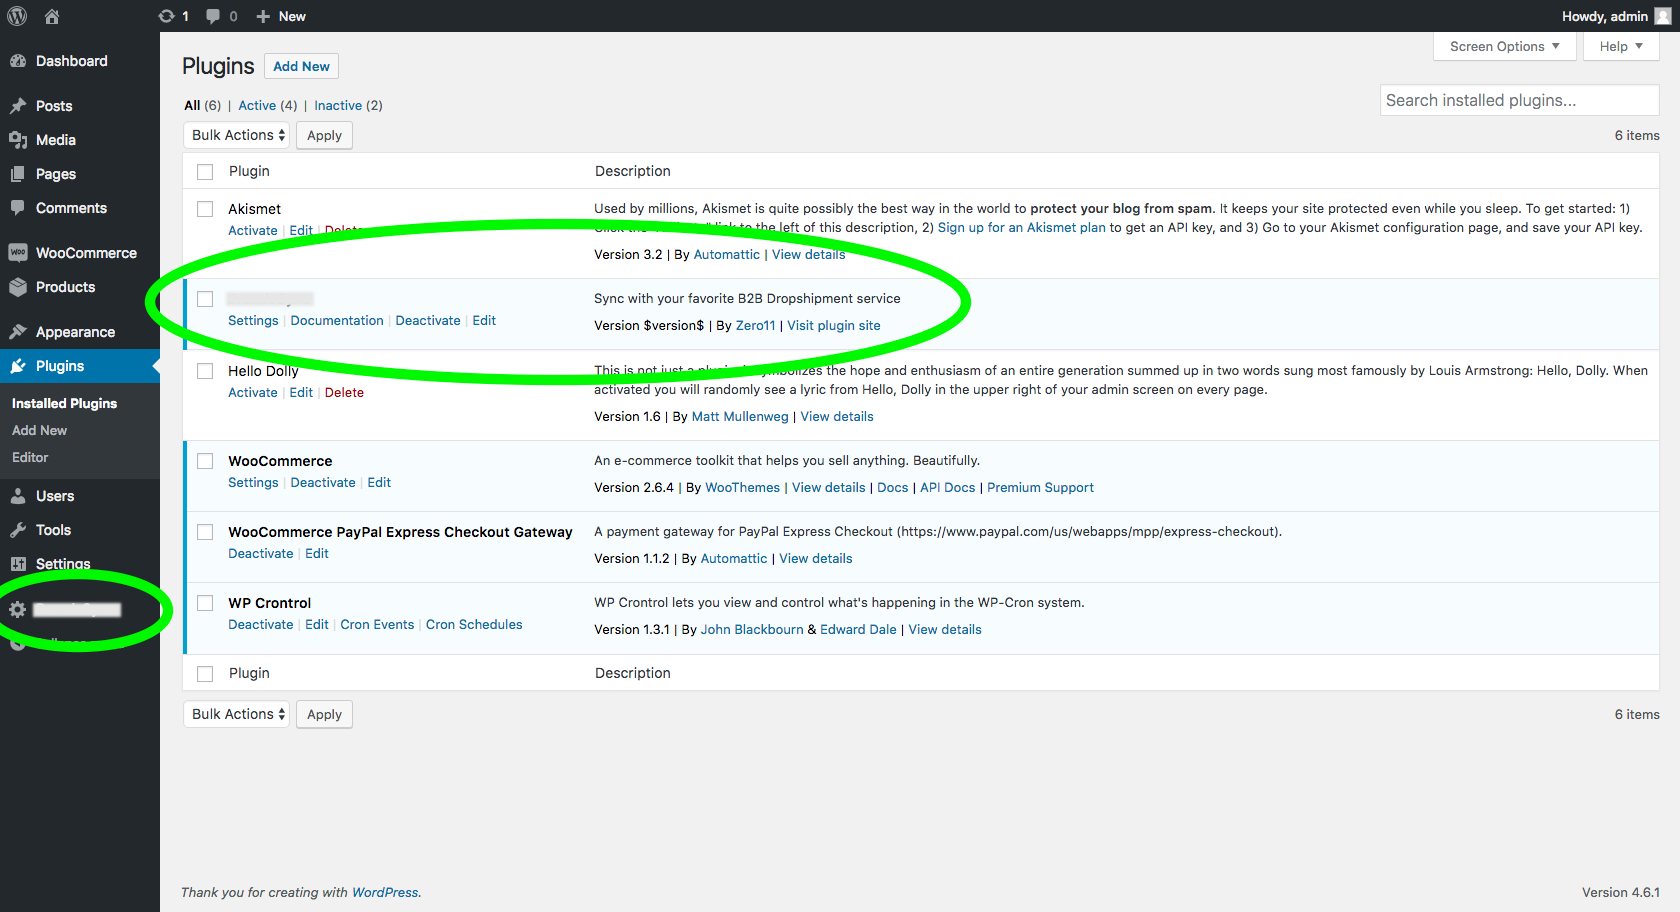Click the Products box icon
The height and width of the screenshot is (912, 1680).
18,287
